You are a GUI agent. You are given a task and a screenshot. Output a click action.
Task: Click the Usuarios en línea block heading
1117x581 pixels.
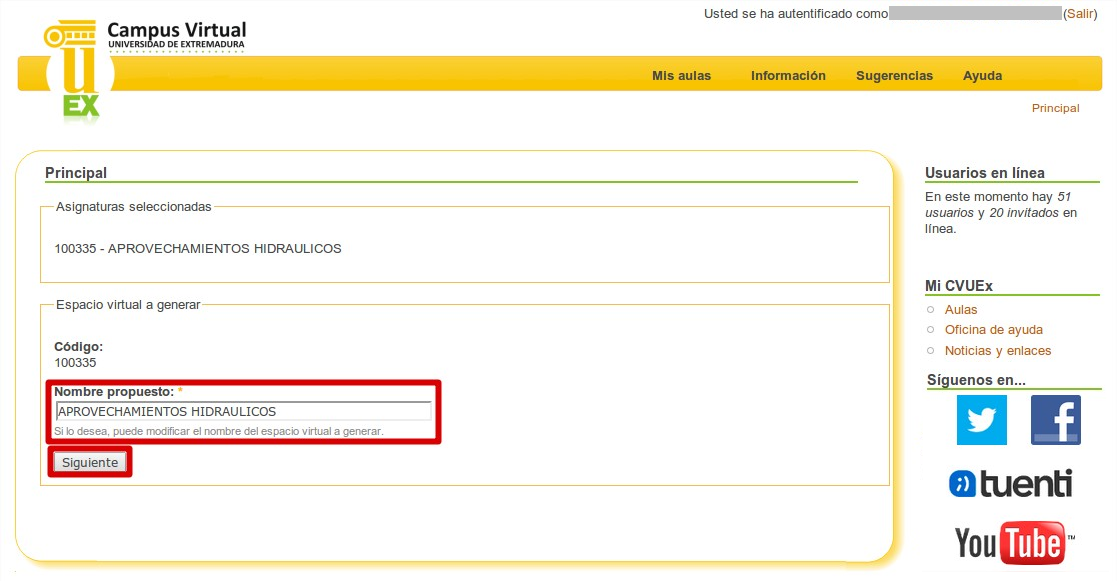(984, 173)
